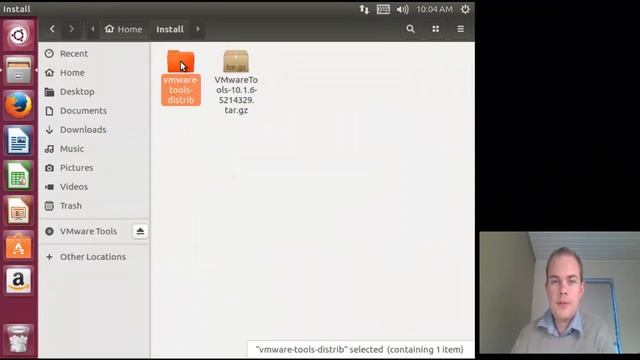Go to Home in the sidebar
640x360 pixels.
94,73
